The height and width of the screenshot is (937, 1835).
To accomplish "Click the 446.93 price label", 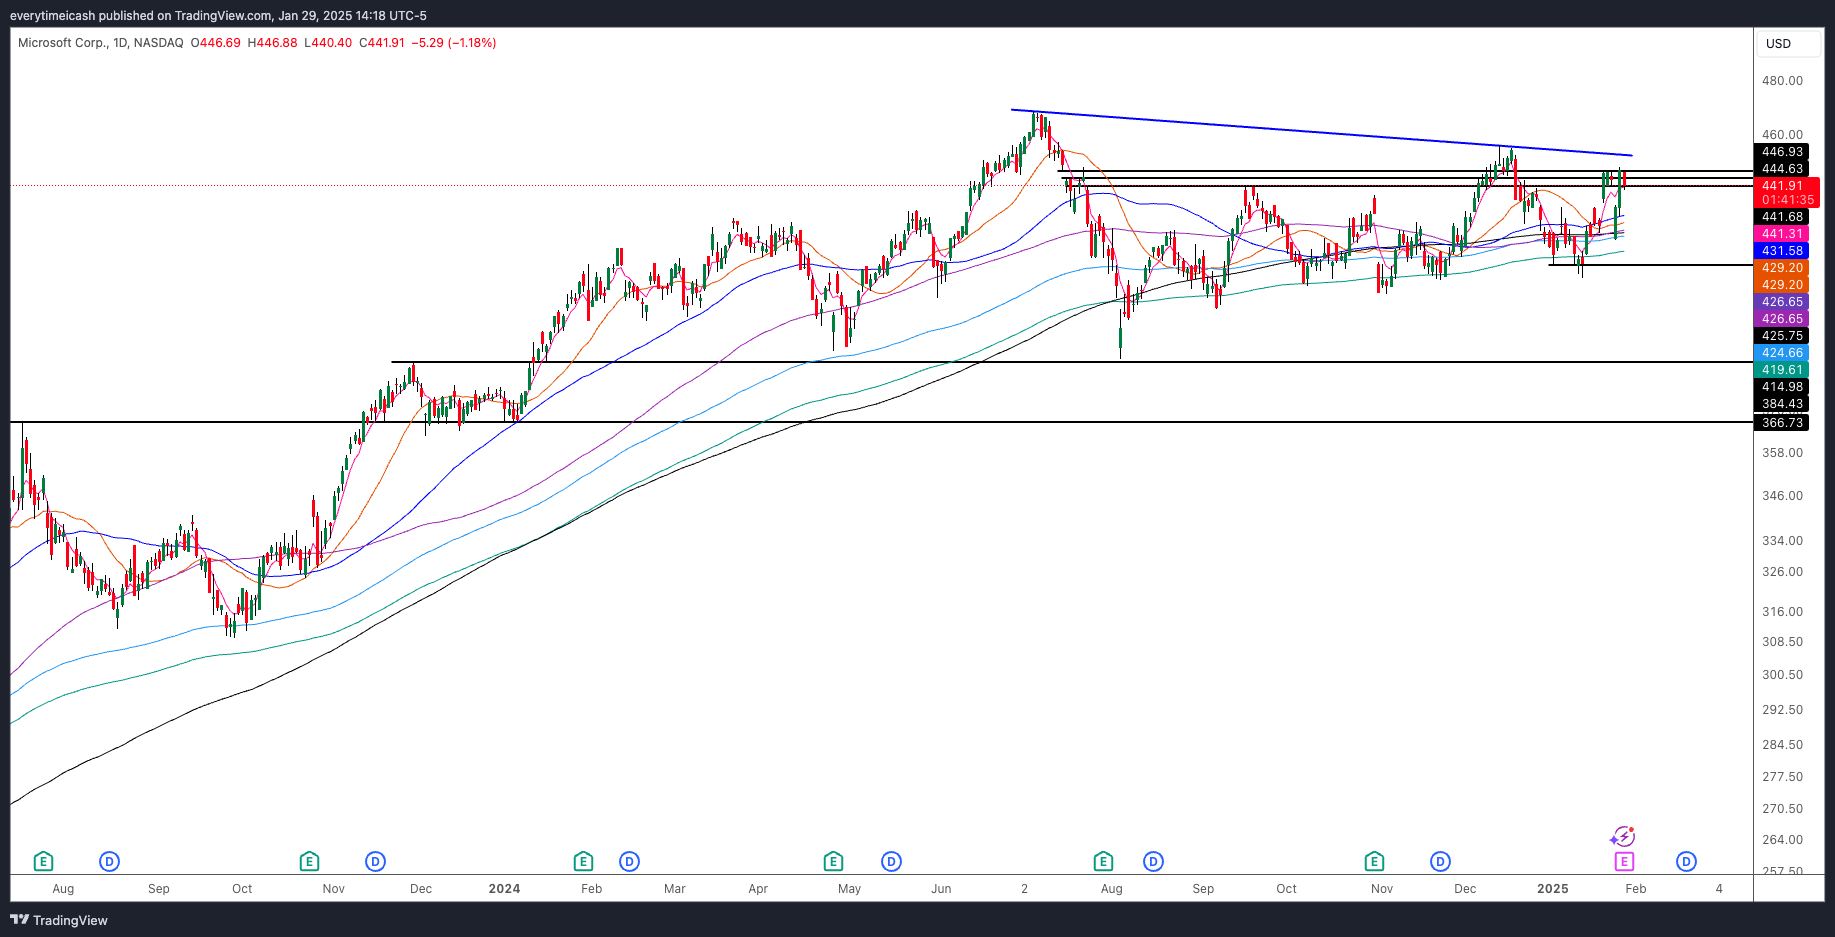I will pyautogui.click(x=1782, y=152).
